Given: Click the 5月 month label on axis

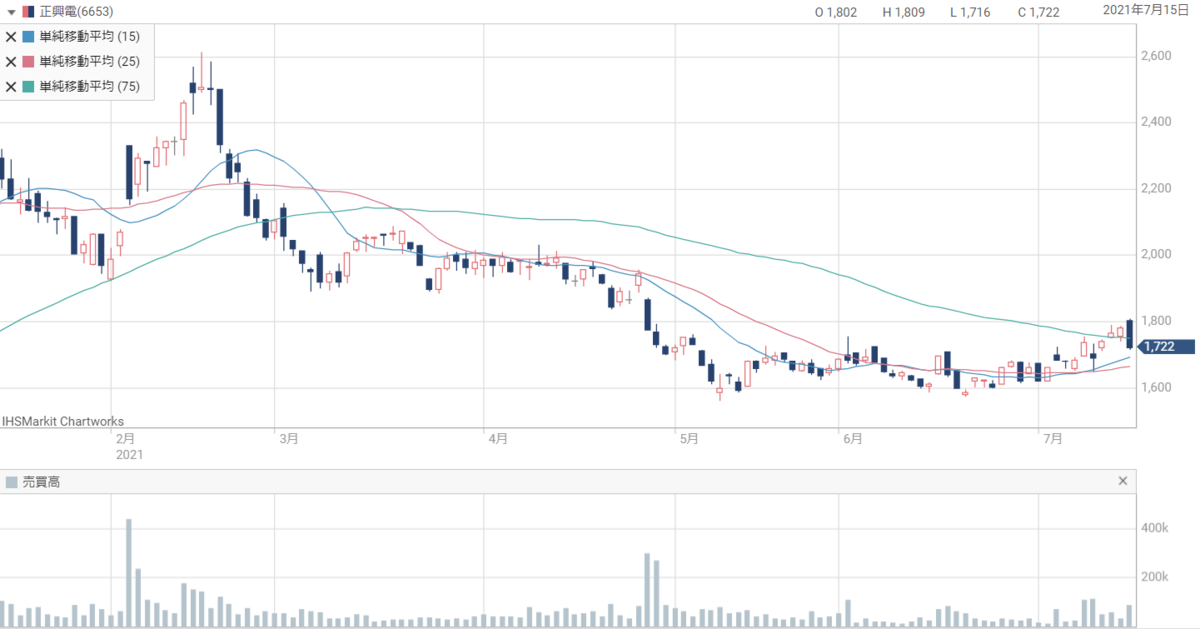Looking at the screenshot, I should 687,438.
